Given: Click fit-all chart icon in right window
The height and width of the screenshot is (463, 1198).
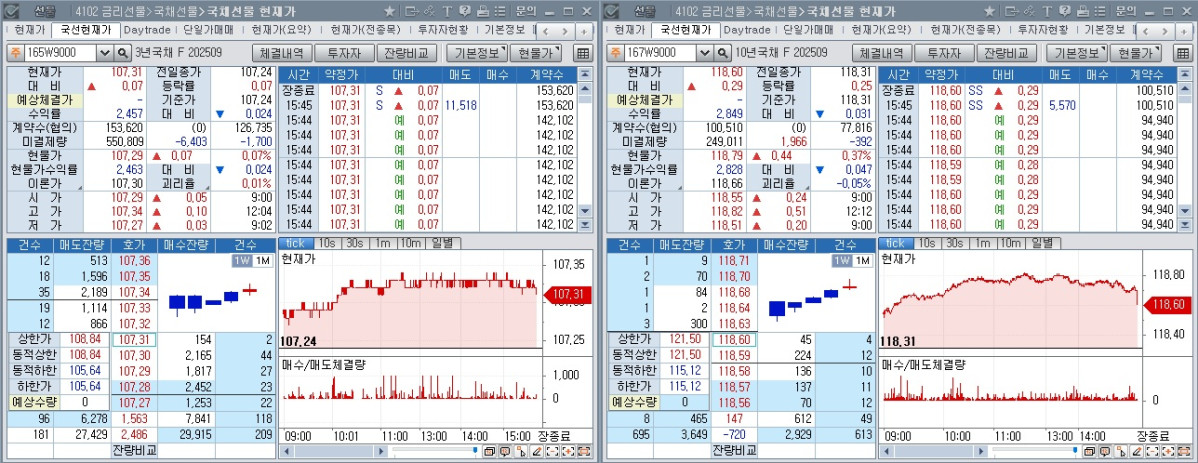Looking at the screenshot, I should coord(1183,452).
